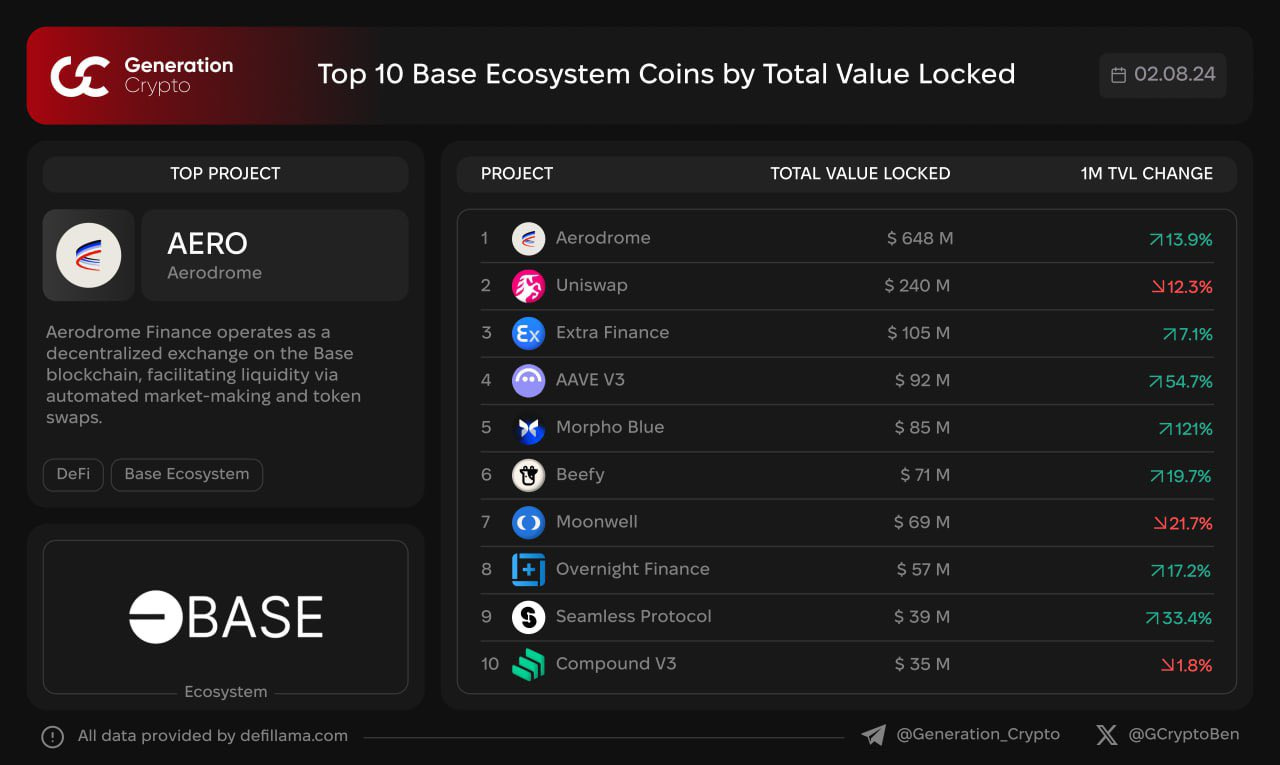
Task: Click the $ 92 M value
Action: (922, 380)
